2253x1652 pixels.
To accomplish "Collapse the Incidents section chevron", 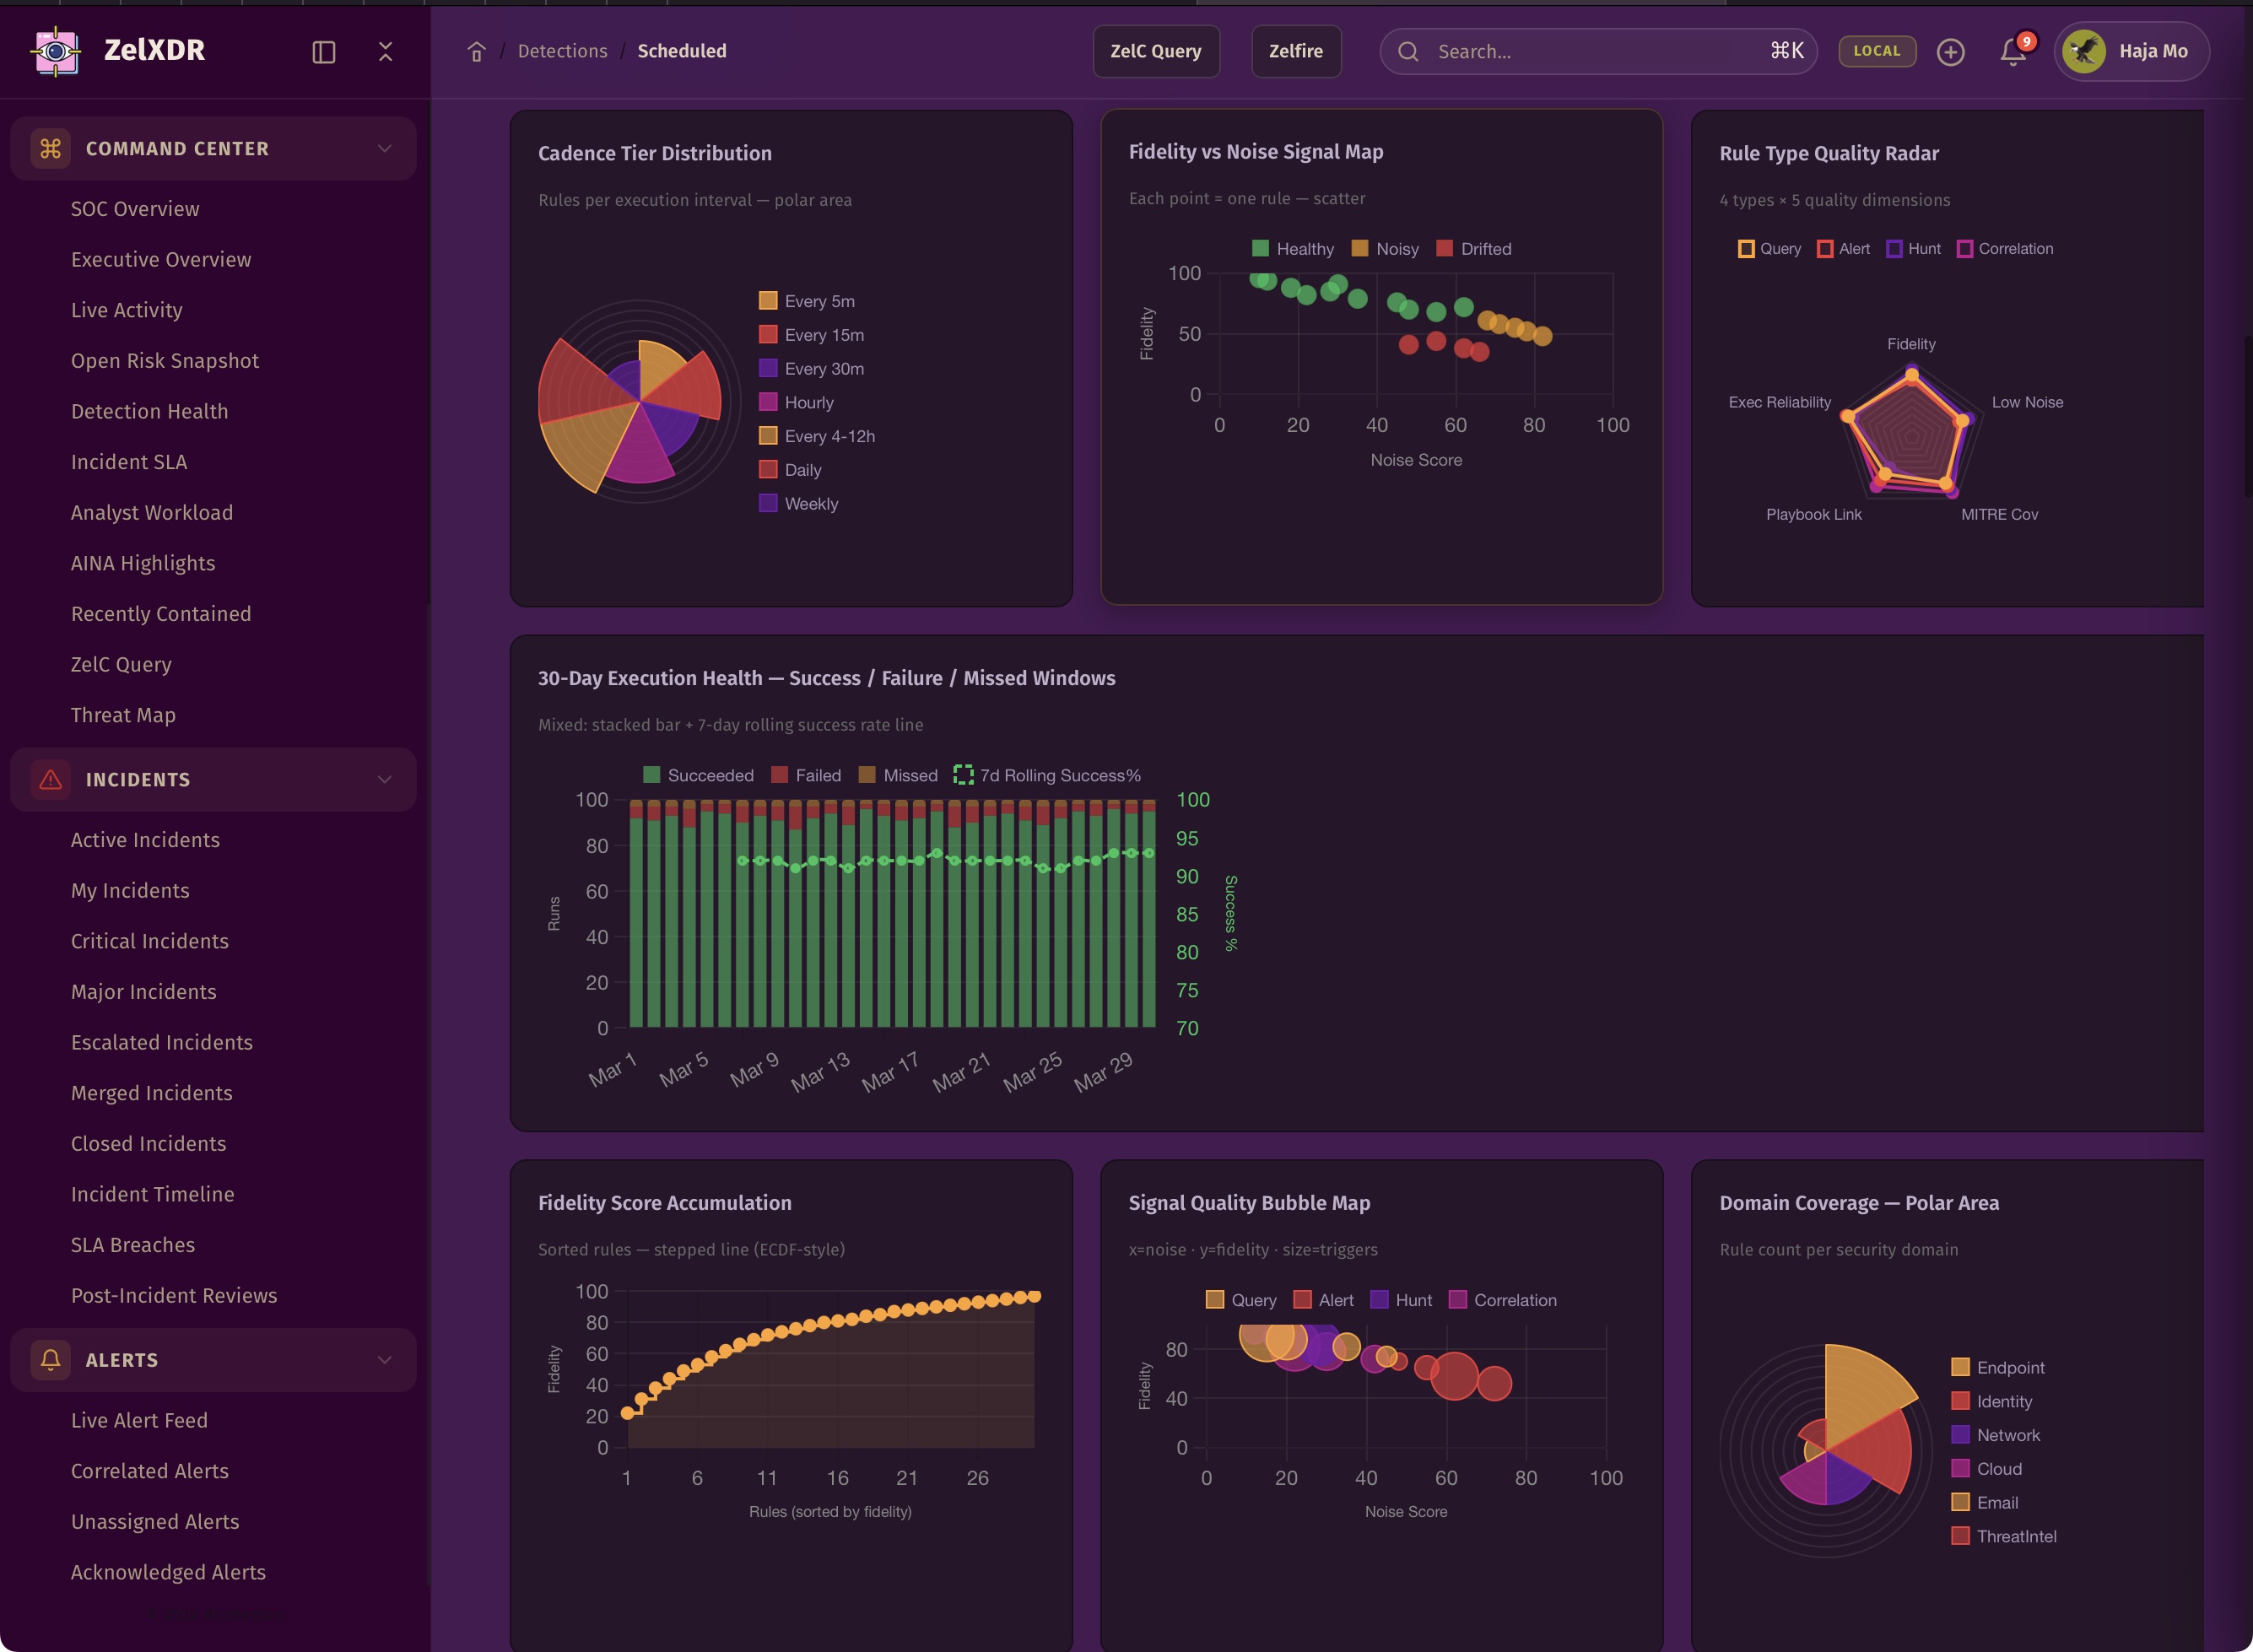I will click(x=384, y=780).
